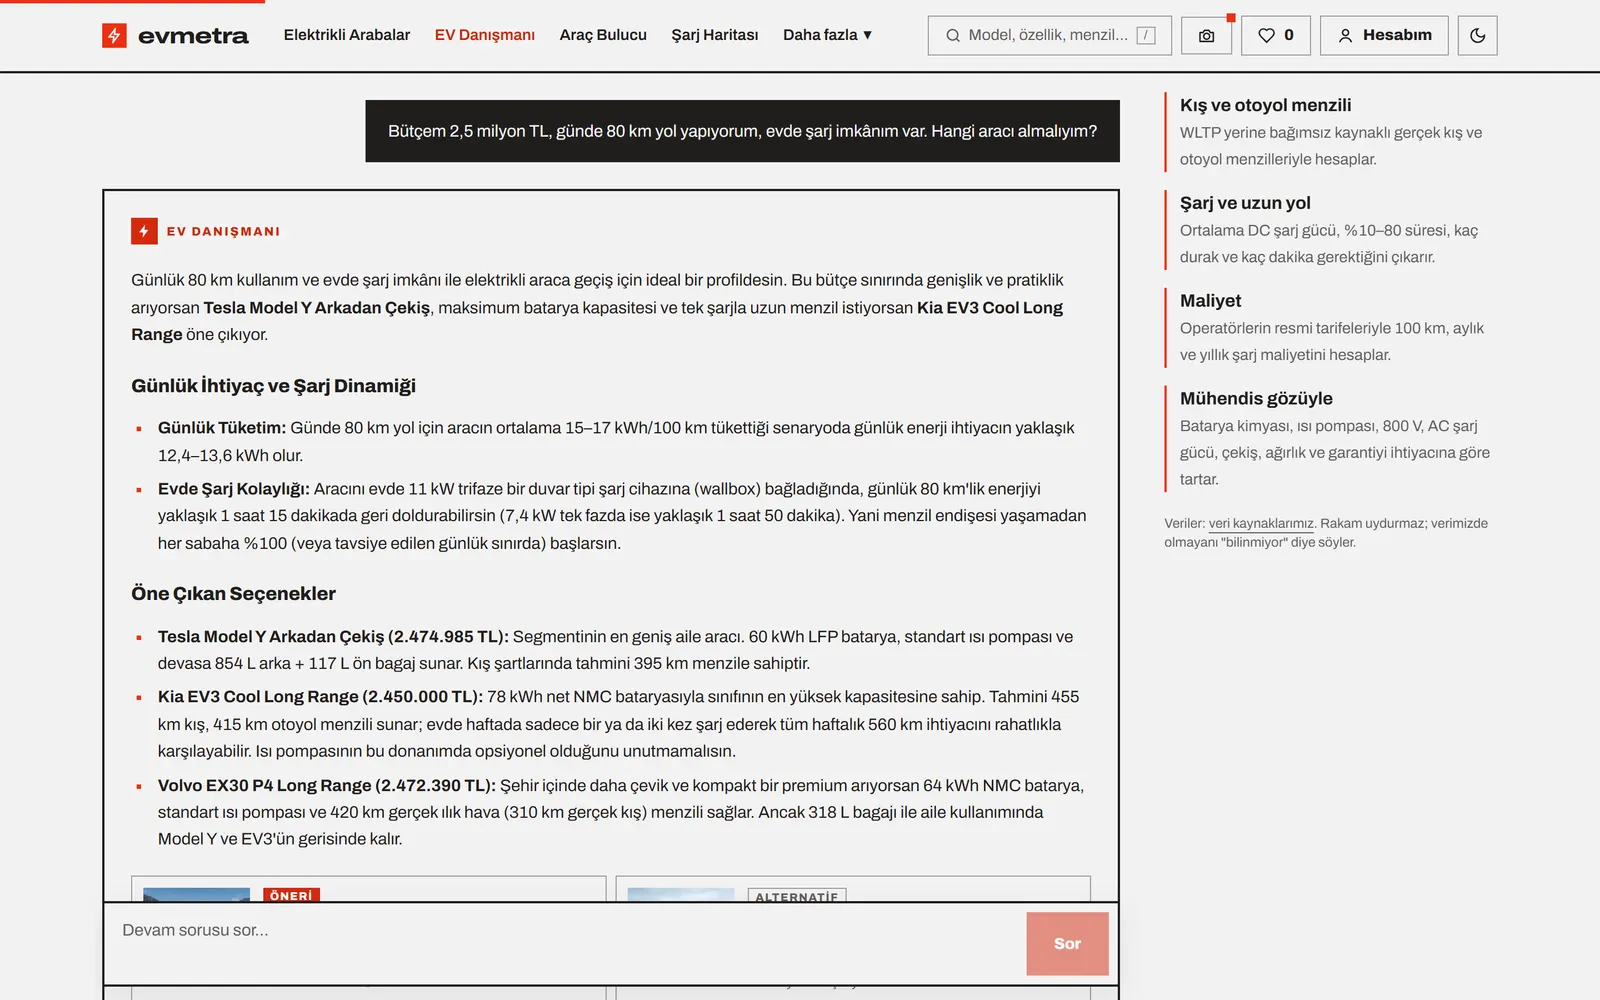Click the user question message bubble
Screen dimensions: 1600x1000
click(x=742, y=131)
